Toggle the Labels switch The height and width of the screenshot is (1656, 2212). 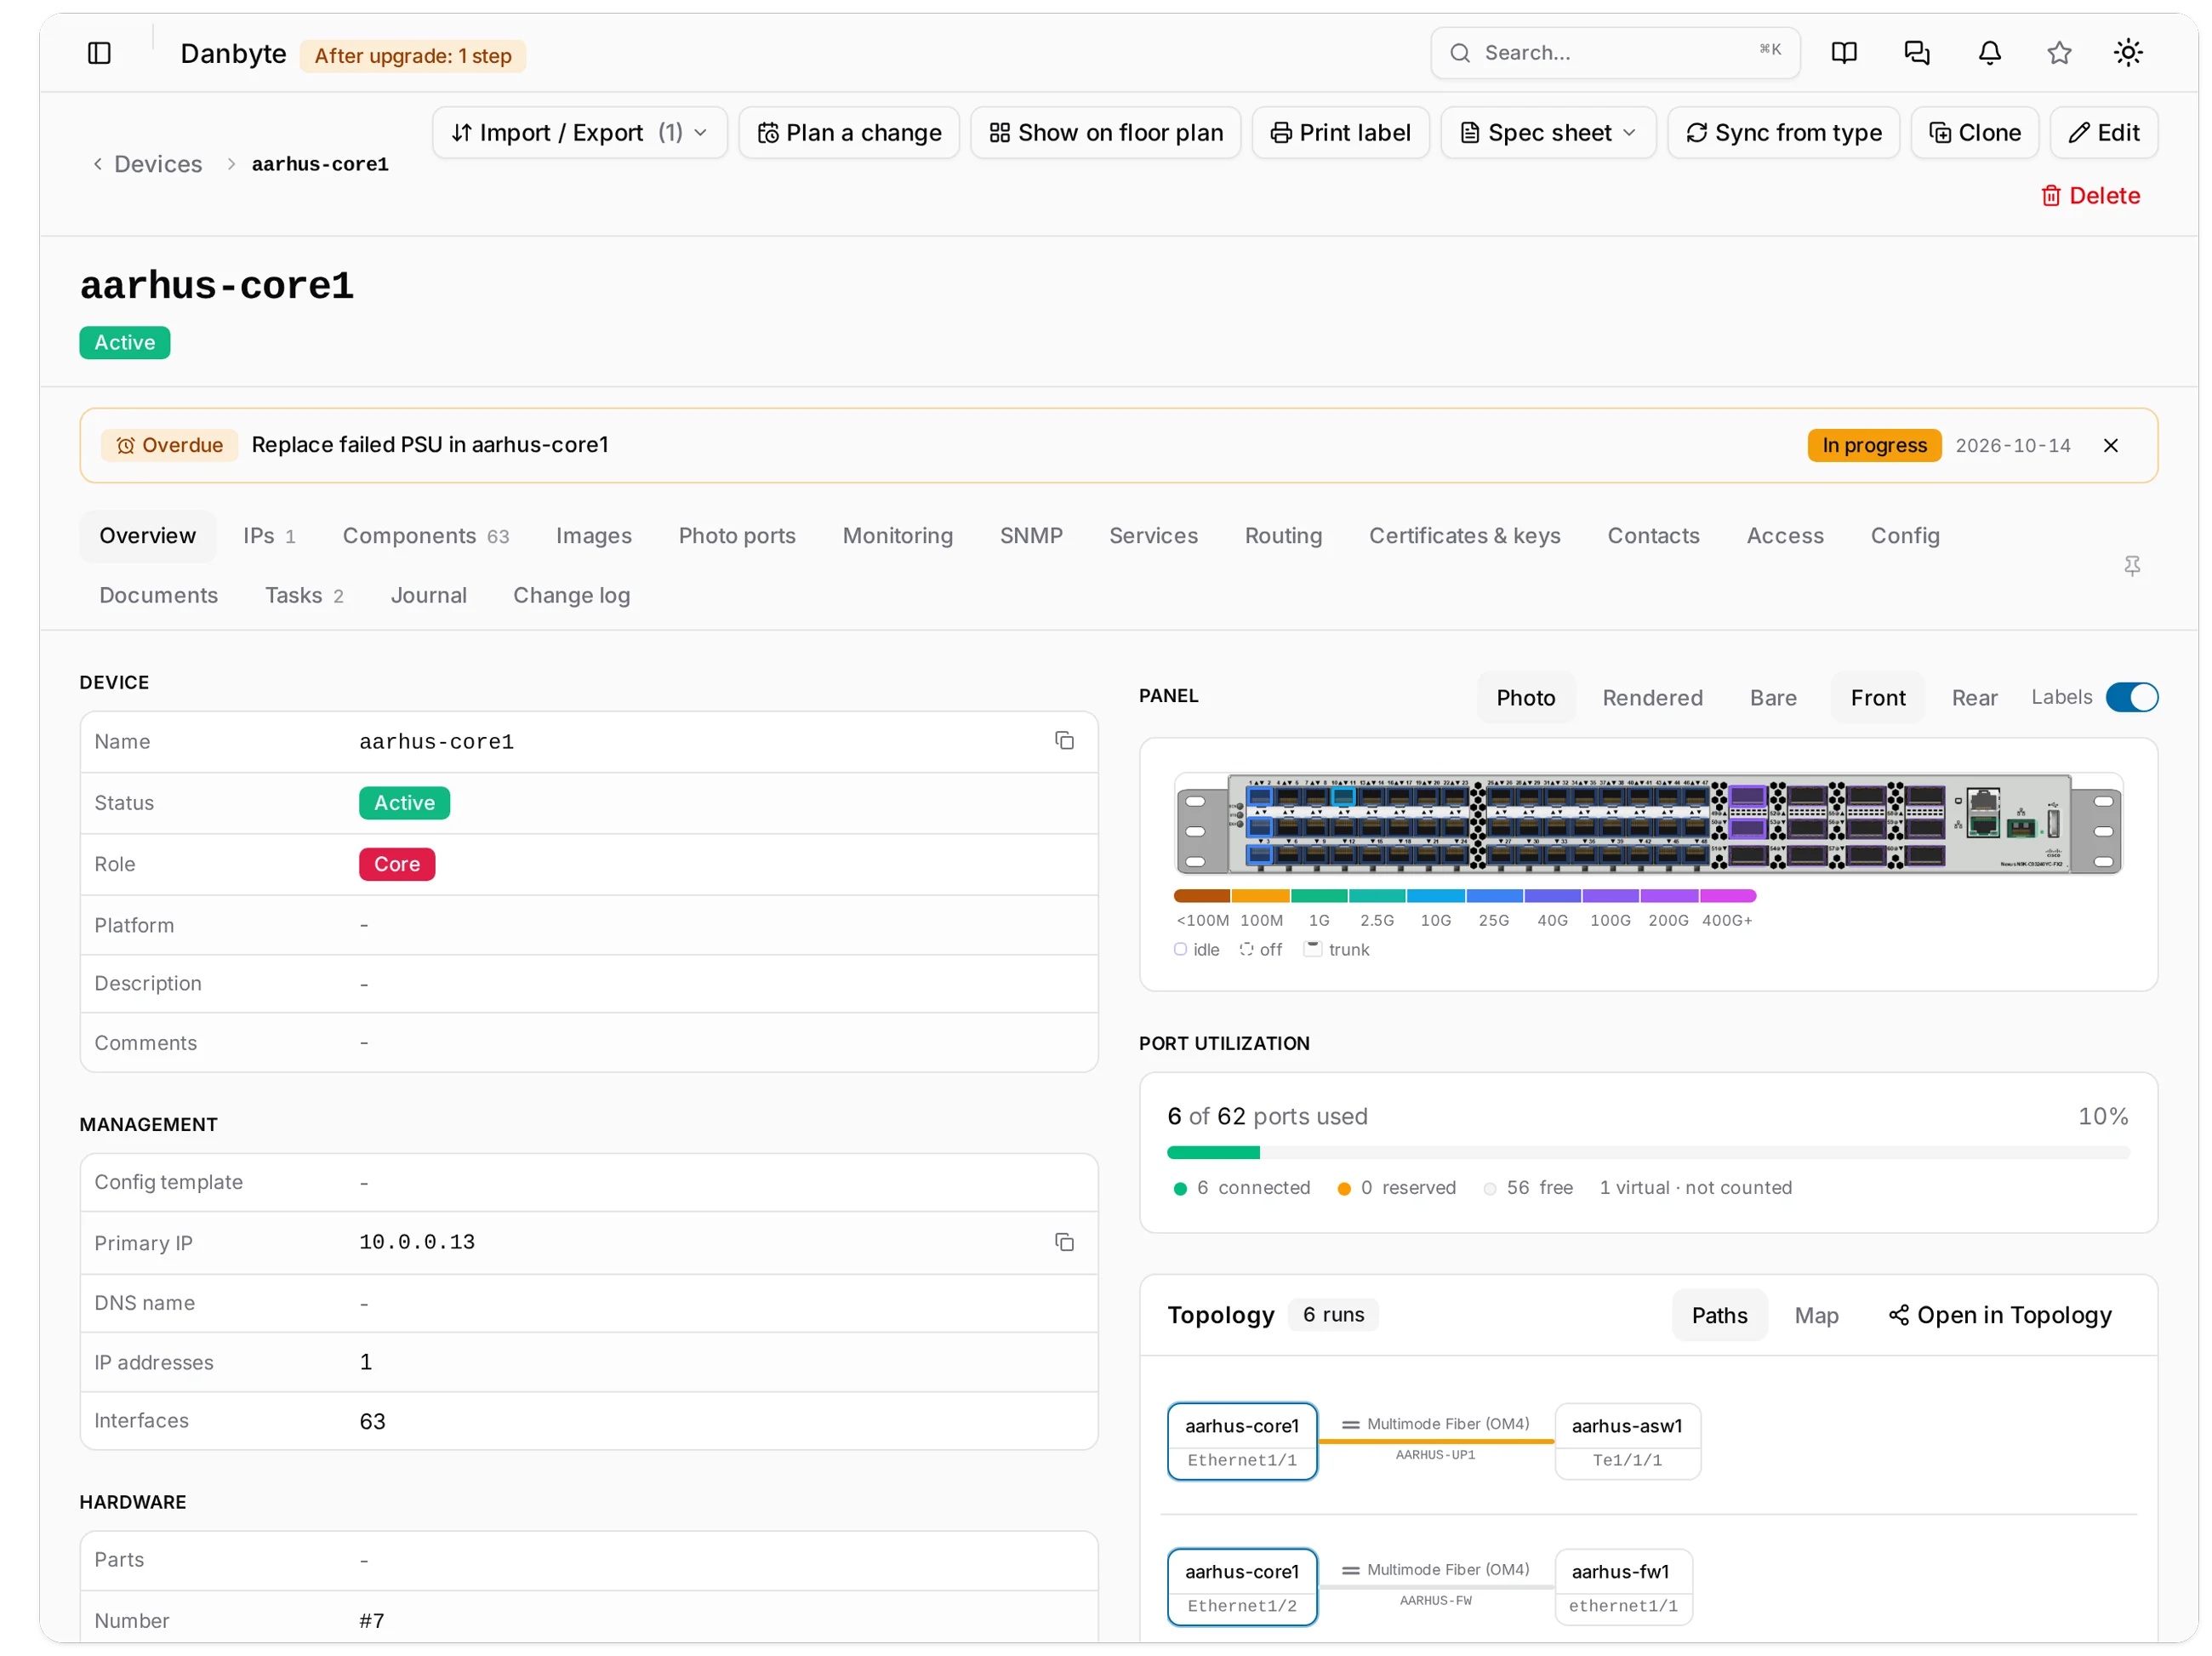coord(2131,697)
